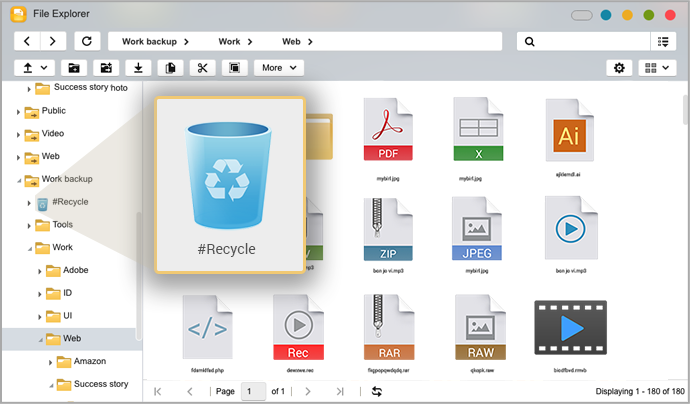Image resolution: width=690 pixels, height=404 pixels.
Task: Click the folder-with-star toolbar icon
Action: (x=106, y=68)
